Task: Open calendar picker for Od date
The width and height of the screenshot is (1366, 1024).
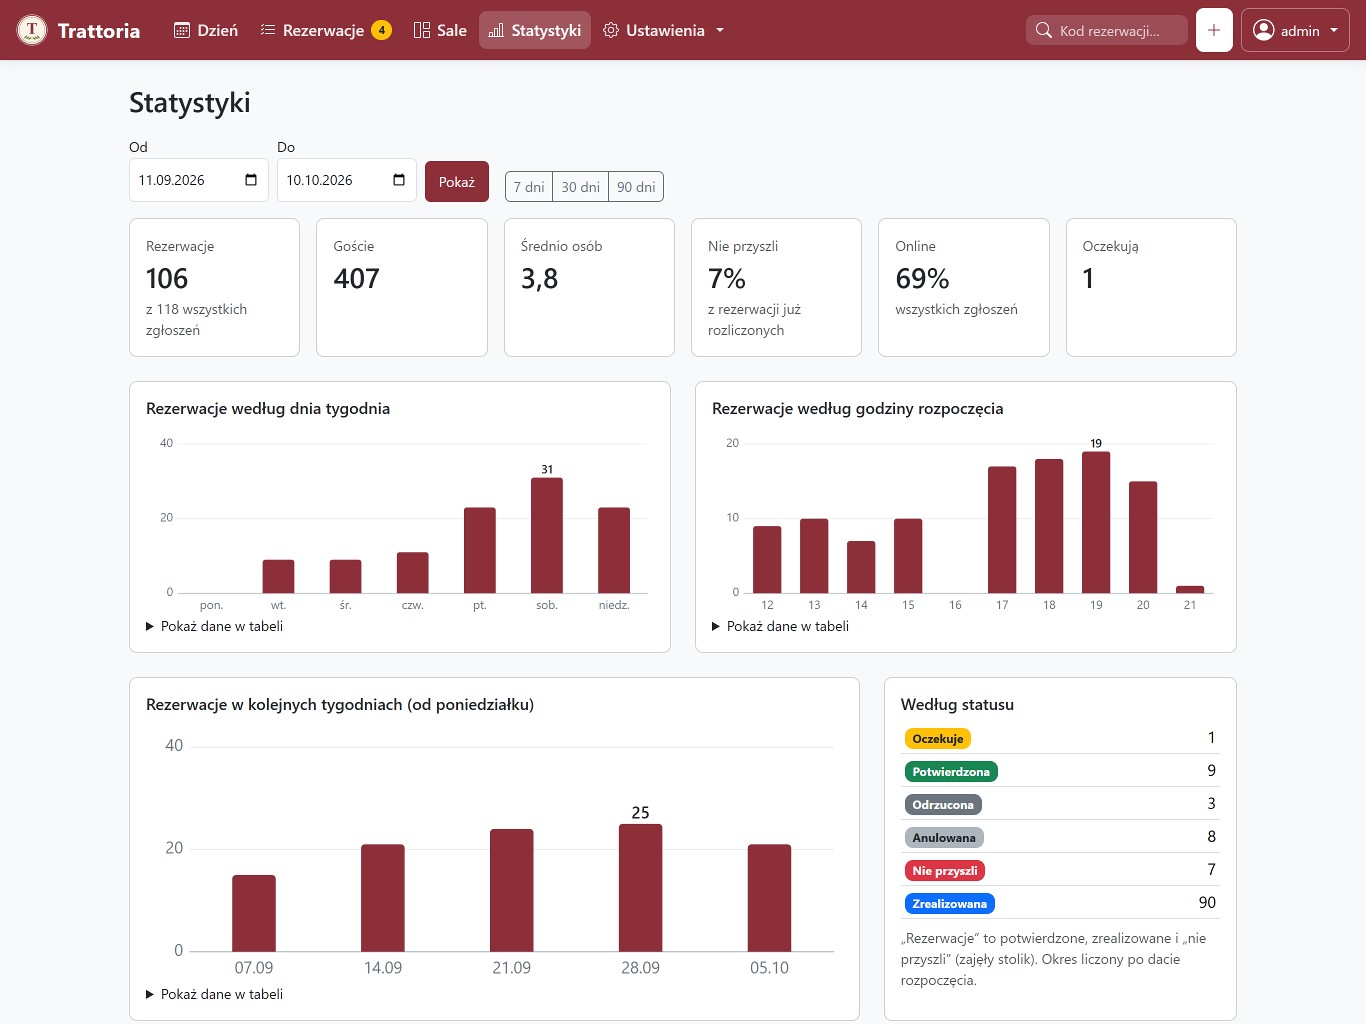Action: pos(251,180)
